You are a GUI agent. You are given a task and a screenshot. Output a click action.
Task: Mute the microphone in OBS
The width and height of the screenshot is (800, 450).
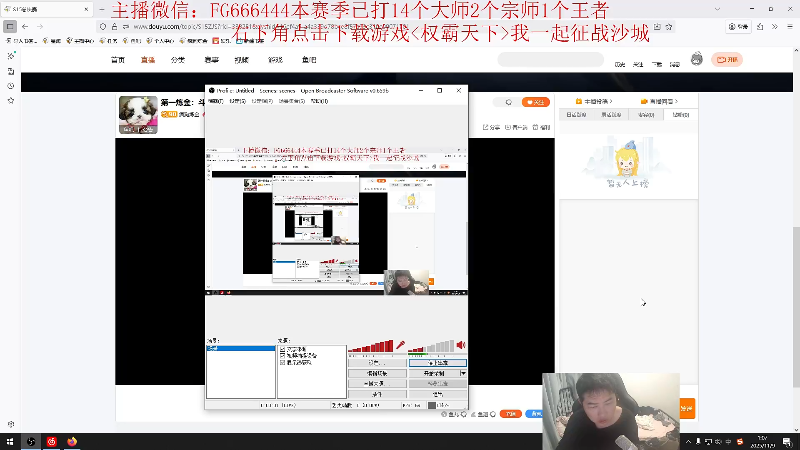coord(401,345)
